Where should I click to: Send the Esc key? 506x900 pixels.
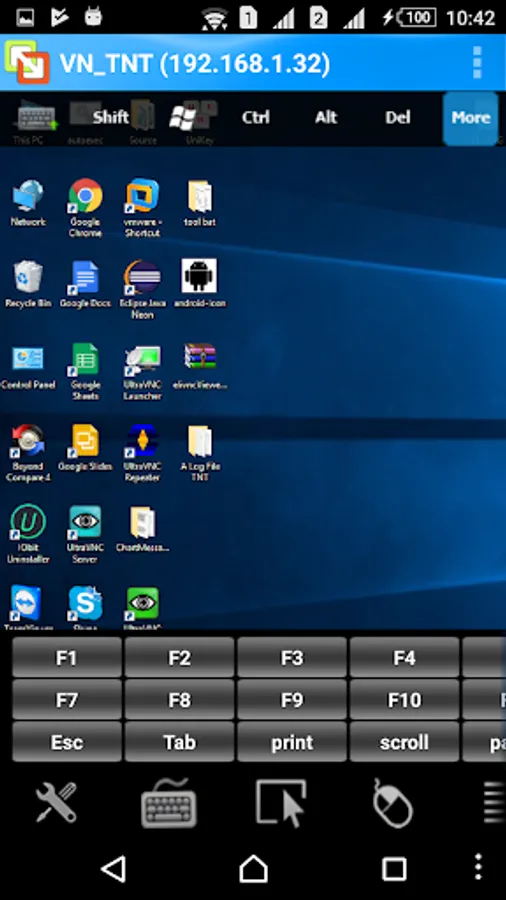point(67,742)
